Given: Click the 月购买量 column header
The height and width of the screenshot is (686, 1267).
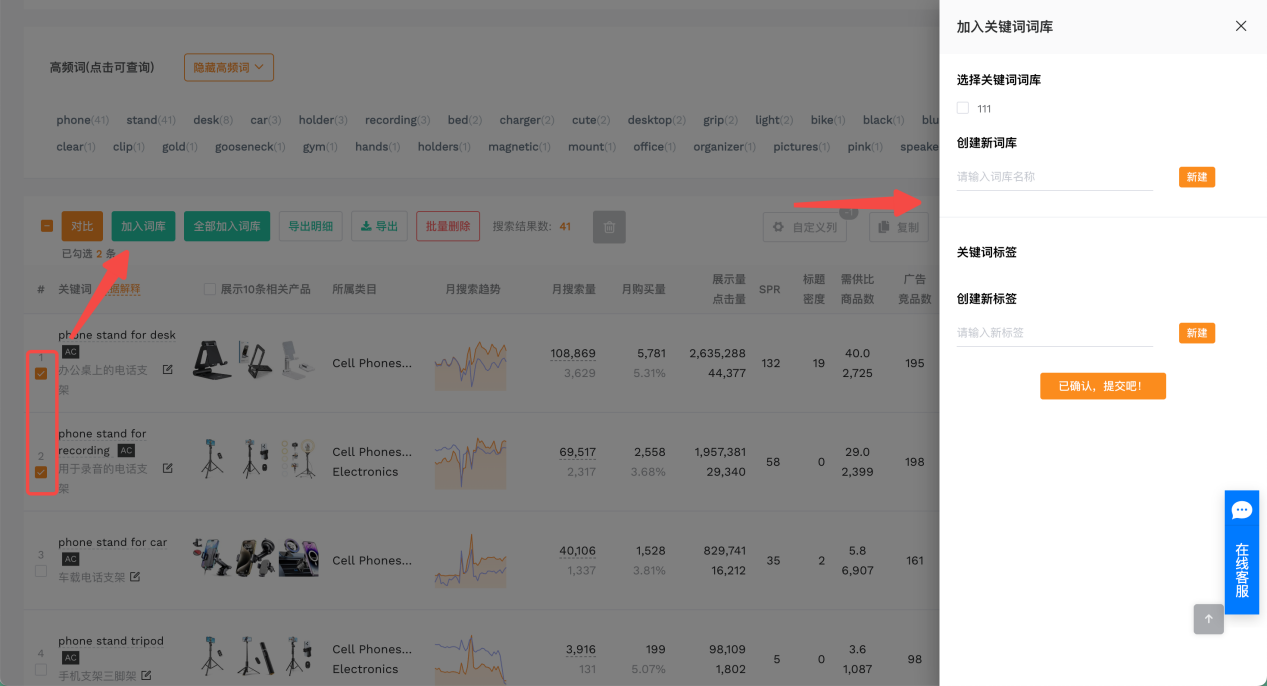Looking at the screenshot, I should (x=643, y=289).
